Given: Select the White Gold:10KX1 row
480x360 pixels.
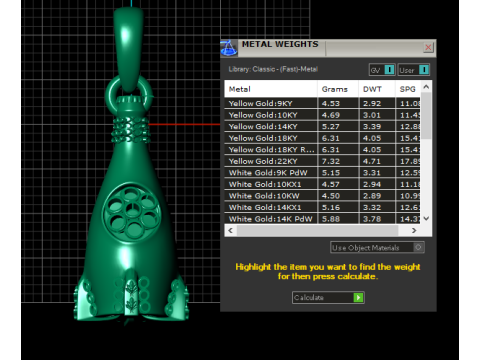Looking at the screenshot, I should 322,184.
